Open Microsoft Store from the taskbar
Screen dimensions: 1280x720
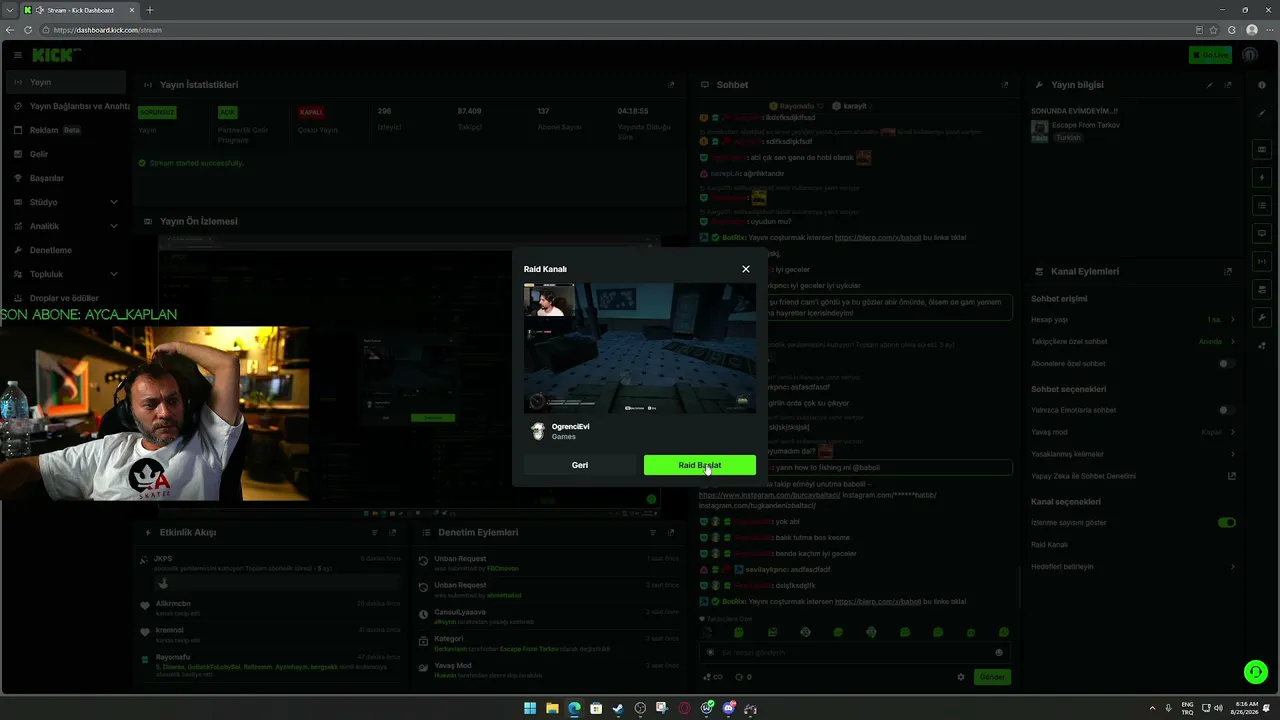click(x=596, y=708)
